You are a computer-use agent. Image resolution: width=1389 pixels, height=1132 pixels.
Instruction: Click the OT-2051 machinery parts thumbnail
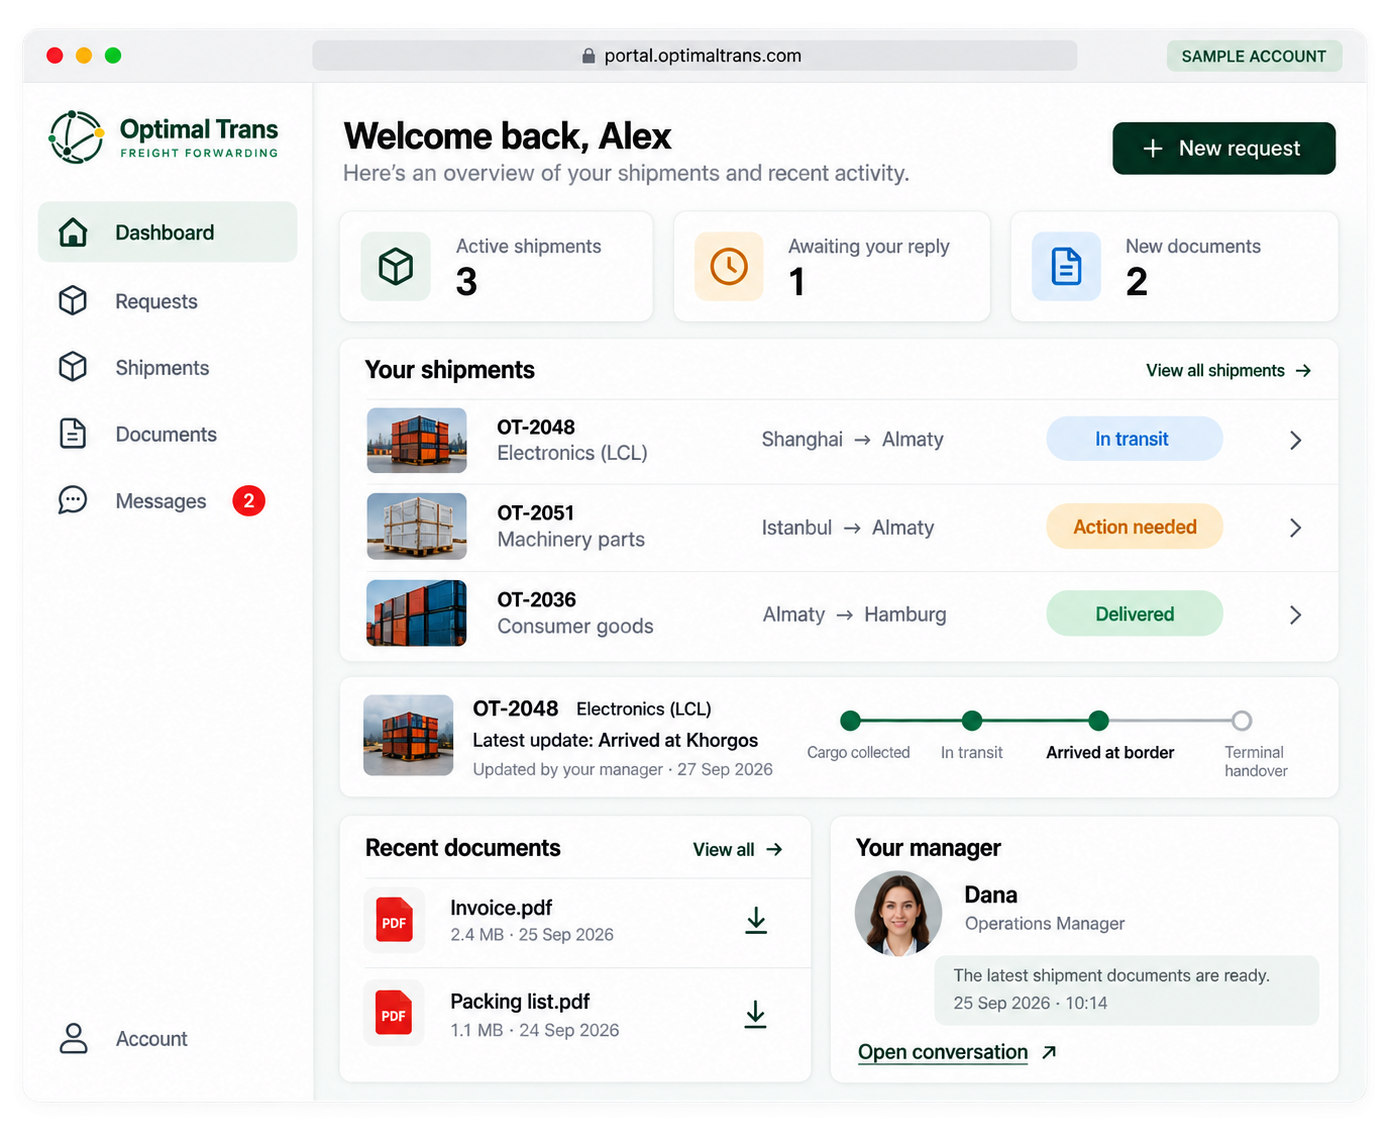(416, 526)
